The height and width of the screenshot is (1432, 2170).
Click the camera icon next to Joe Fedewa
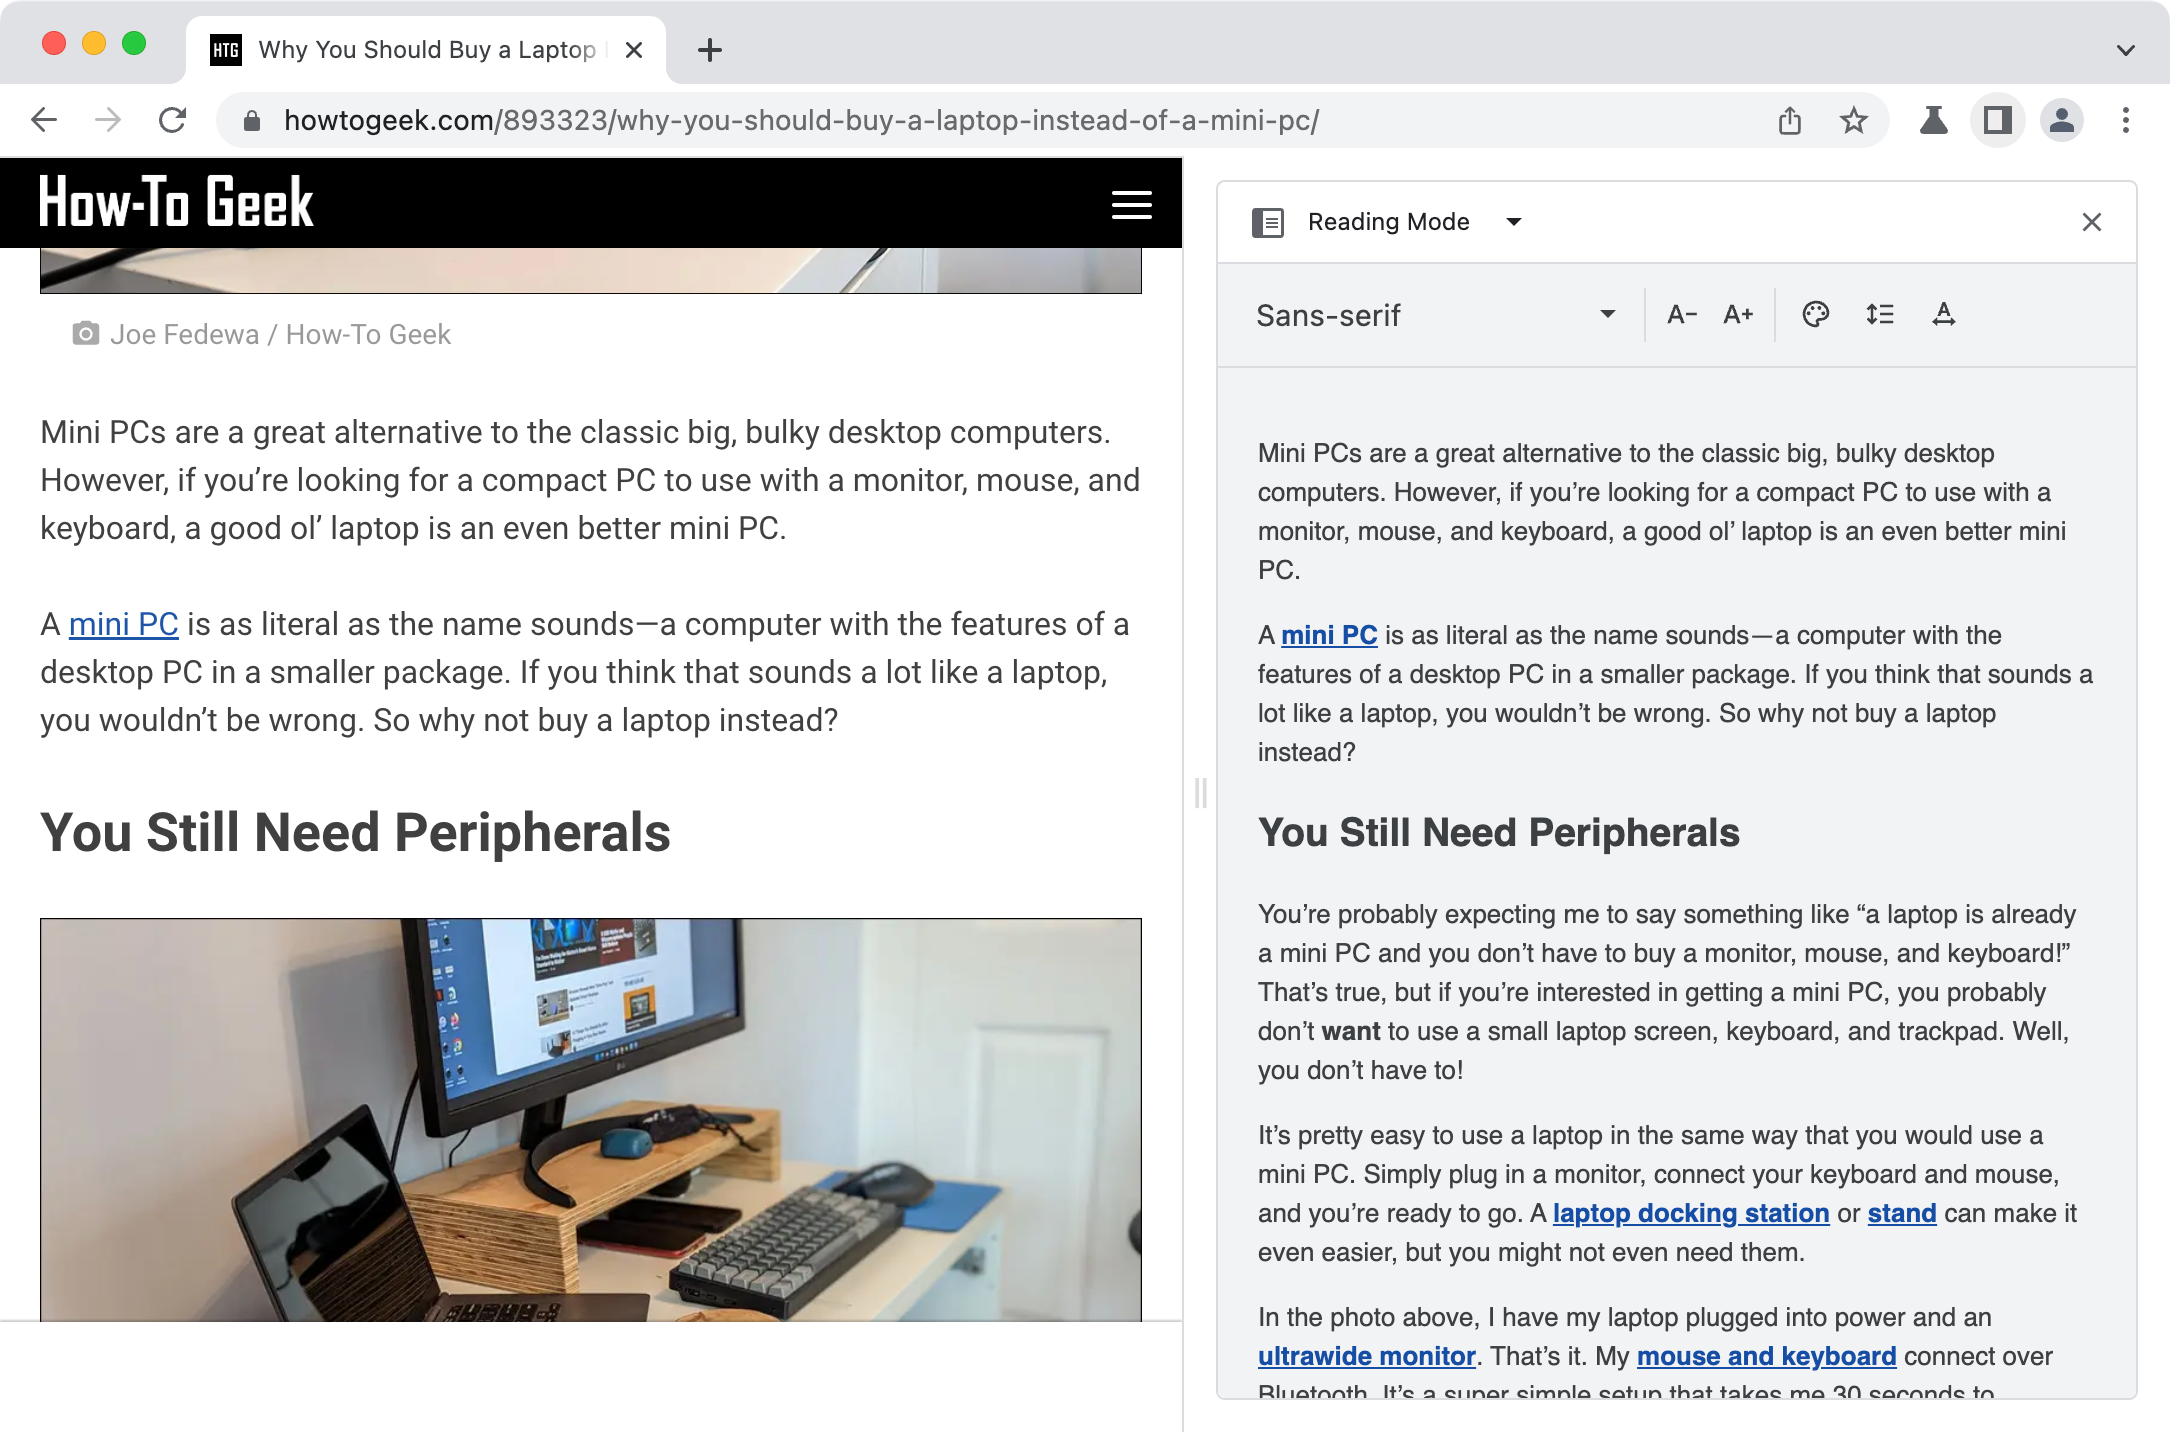click(86, 333)
